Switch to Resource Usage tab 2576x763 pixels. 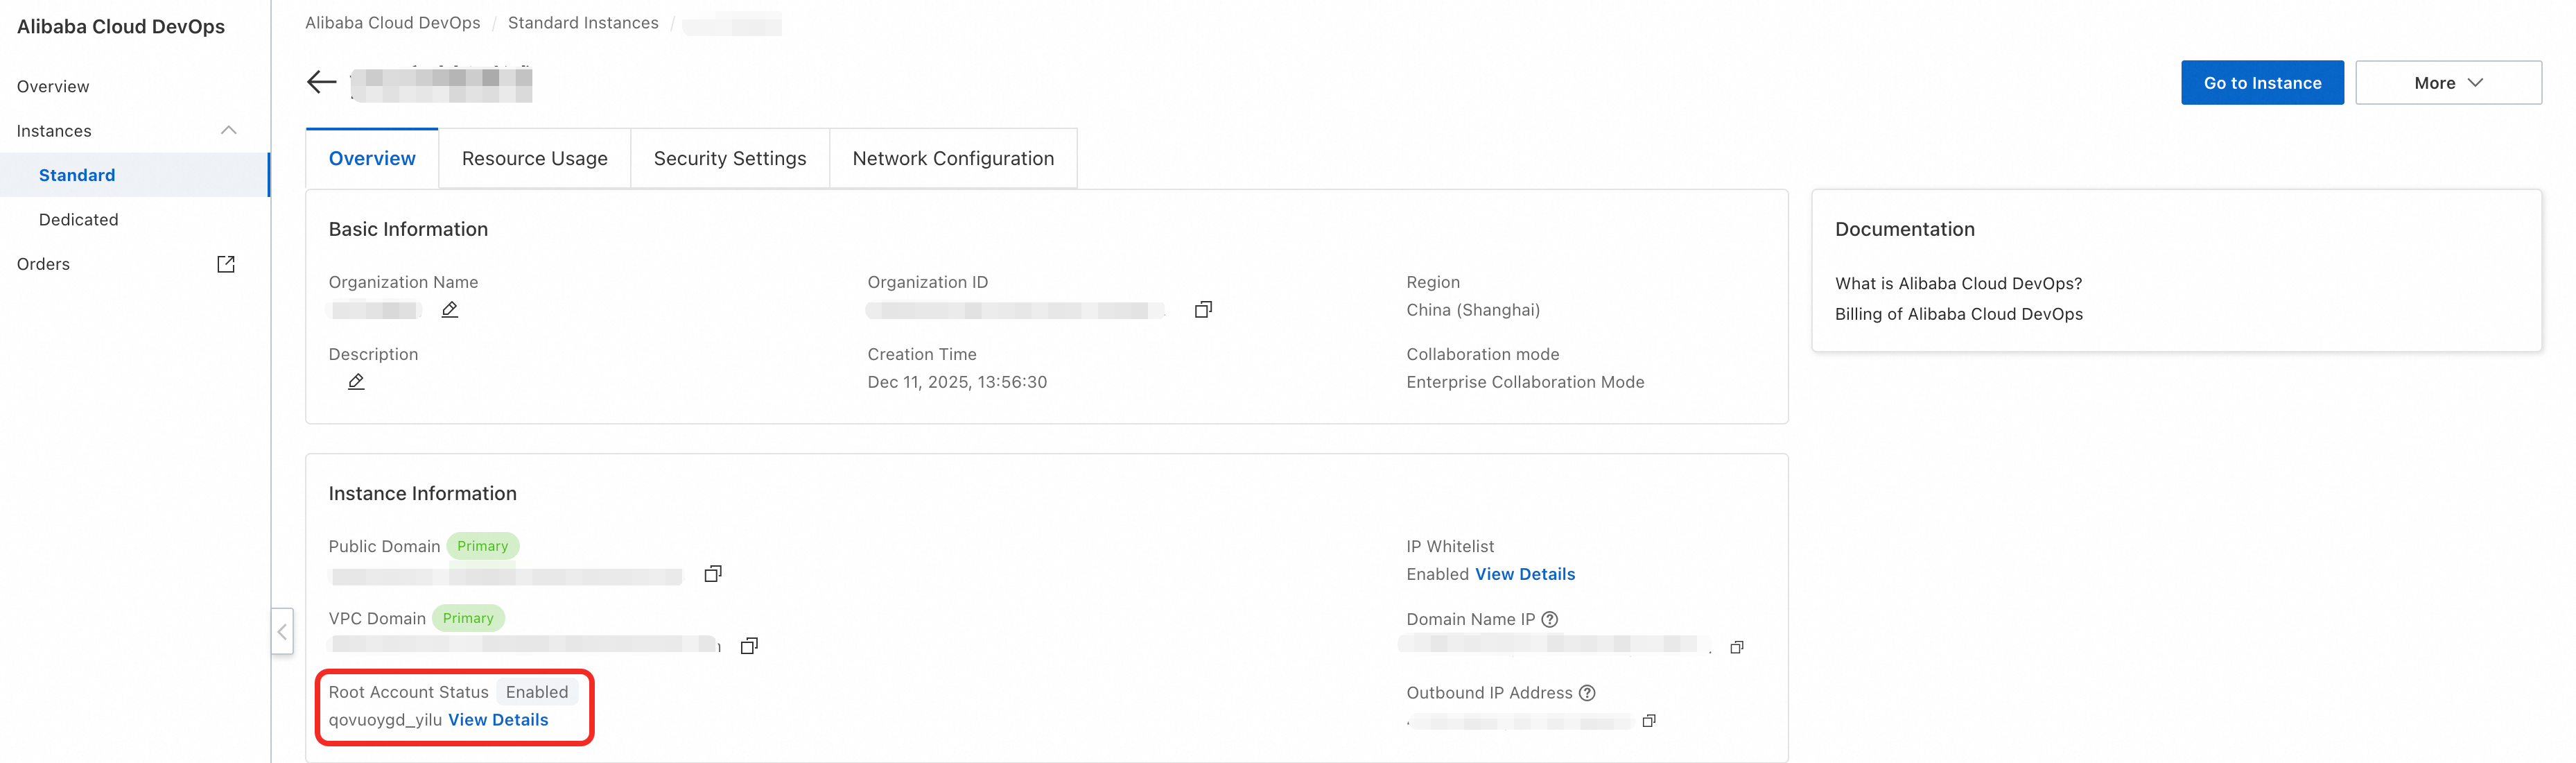click(534, 158)
